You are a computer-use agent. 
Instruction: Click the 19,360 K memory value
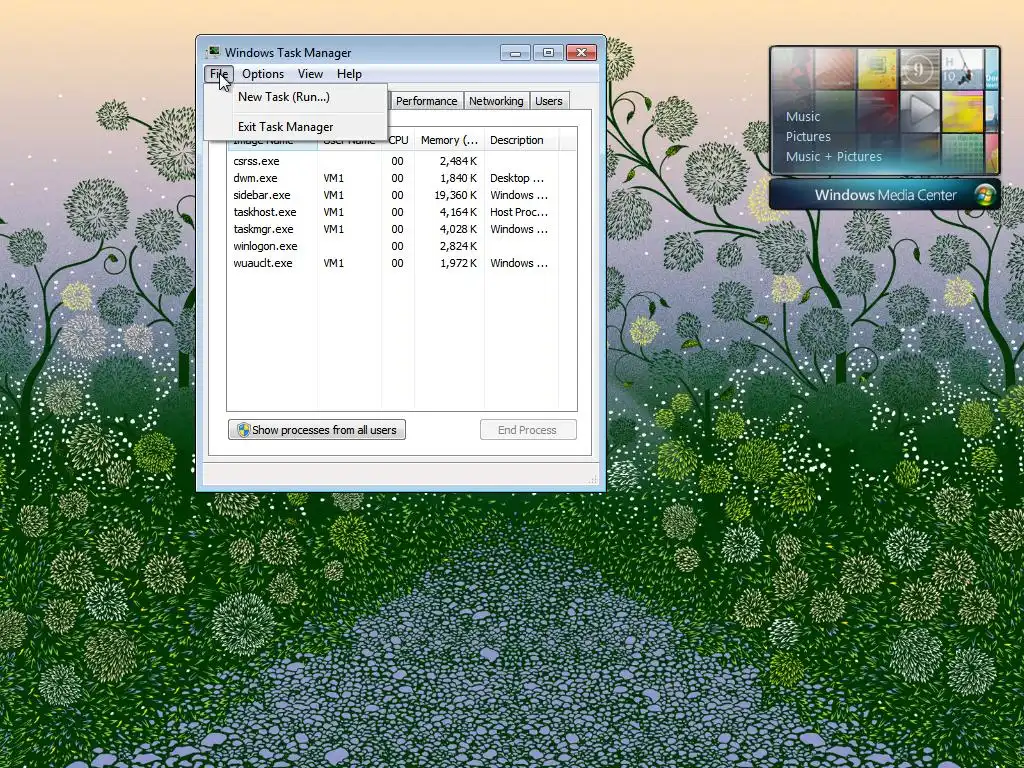pyautogui.click(x=456, y=195)
